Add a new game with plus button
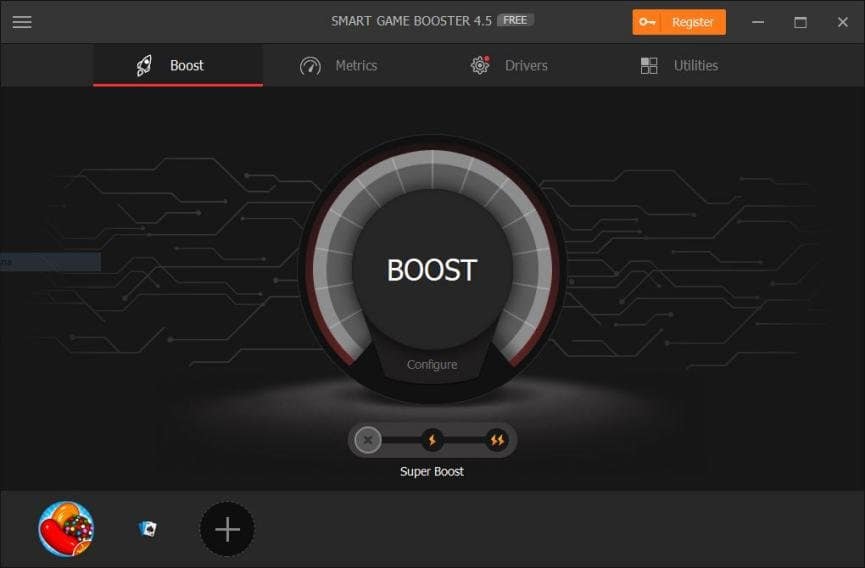The height and width of the screenshot is (568, 865). point(227,529)
